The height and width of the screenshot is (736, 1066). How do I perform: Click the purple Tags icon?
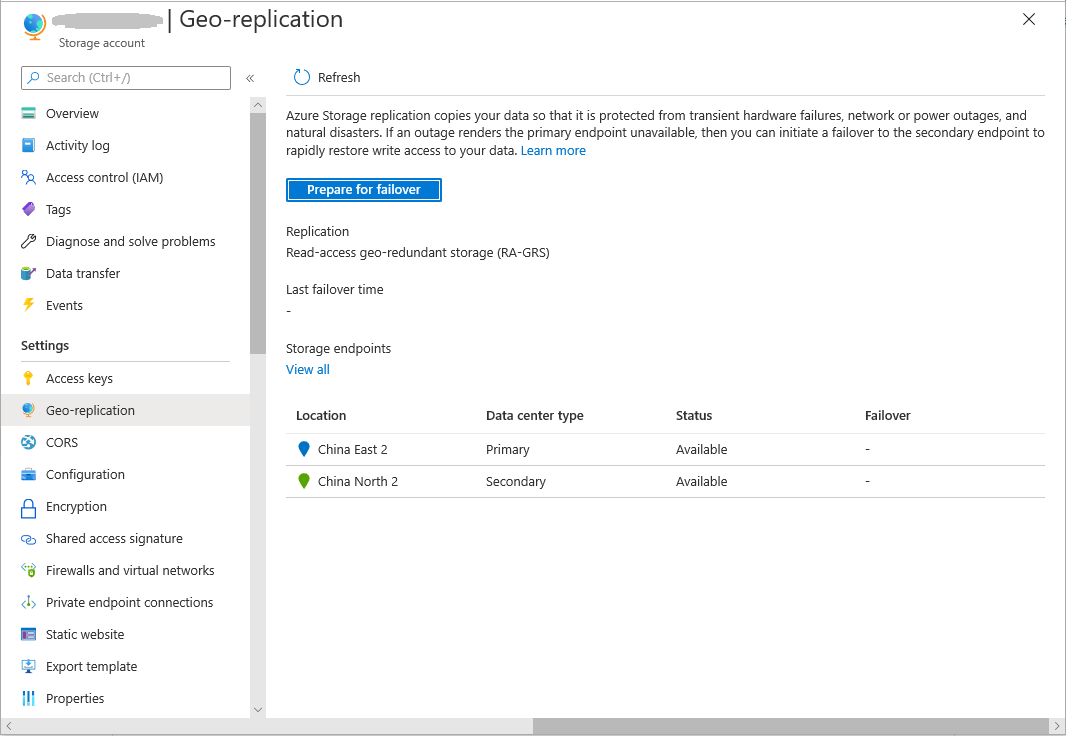click(x=29, y=209)
